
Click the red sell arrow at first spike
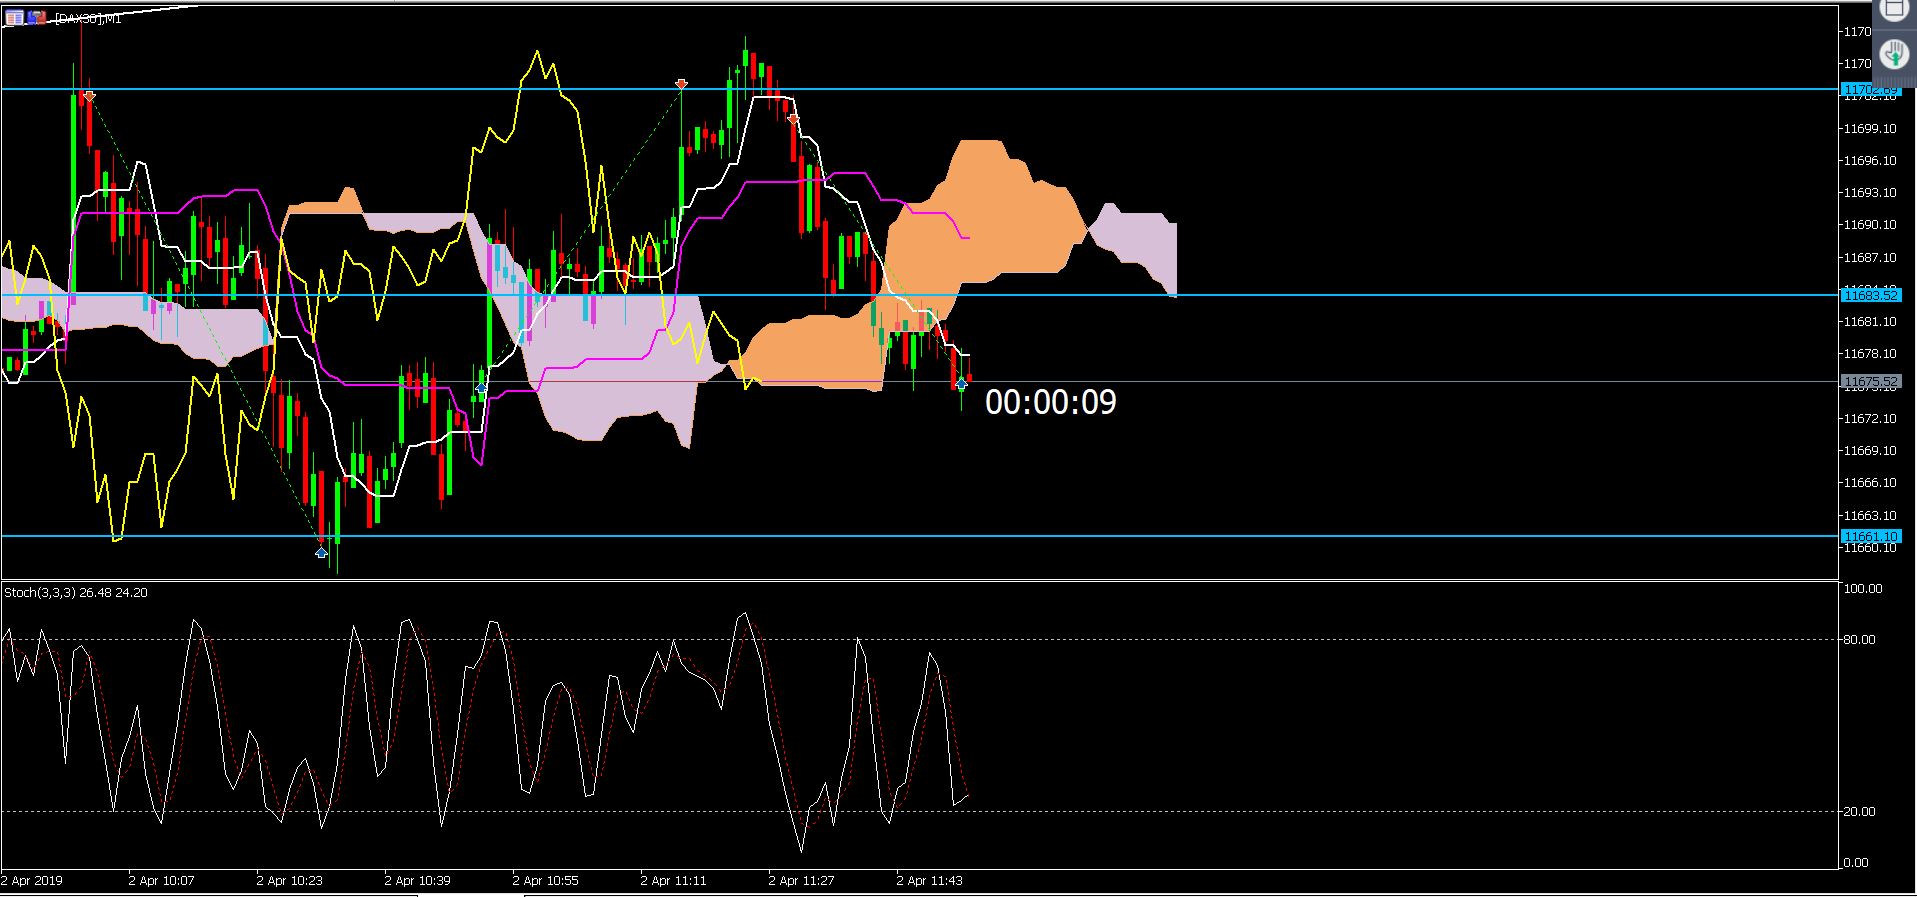click(89, 96)
